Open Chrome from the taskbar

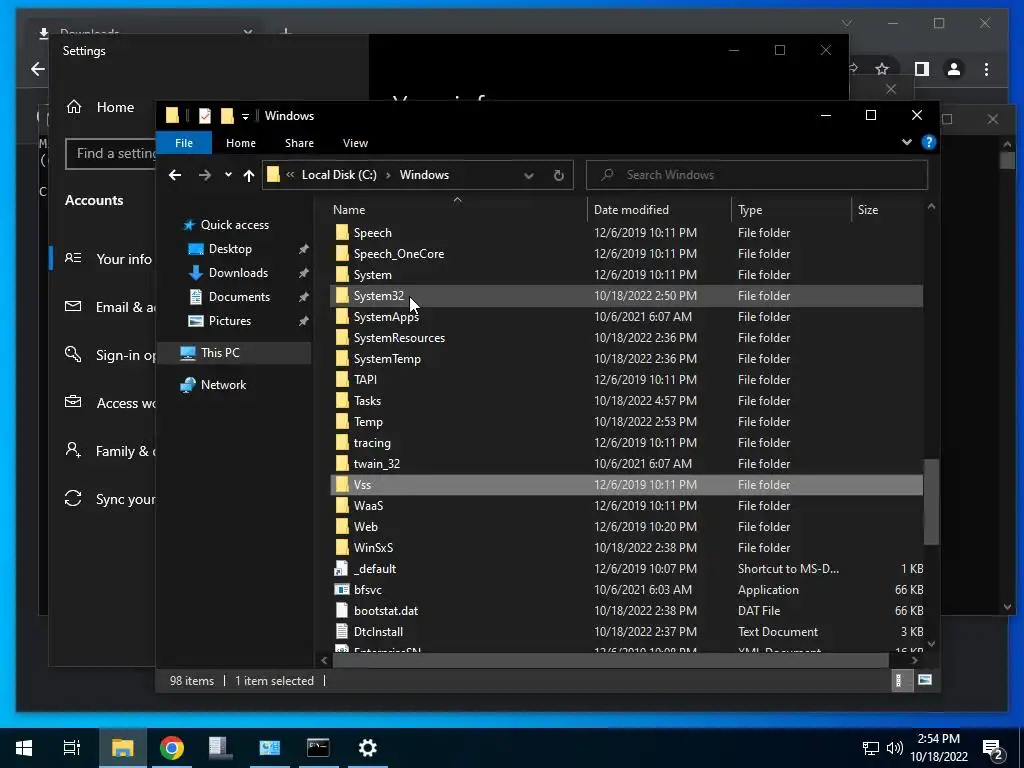[x=172, y=748]
